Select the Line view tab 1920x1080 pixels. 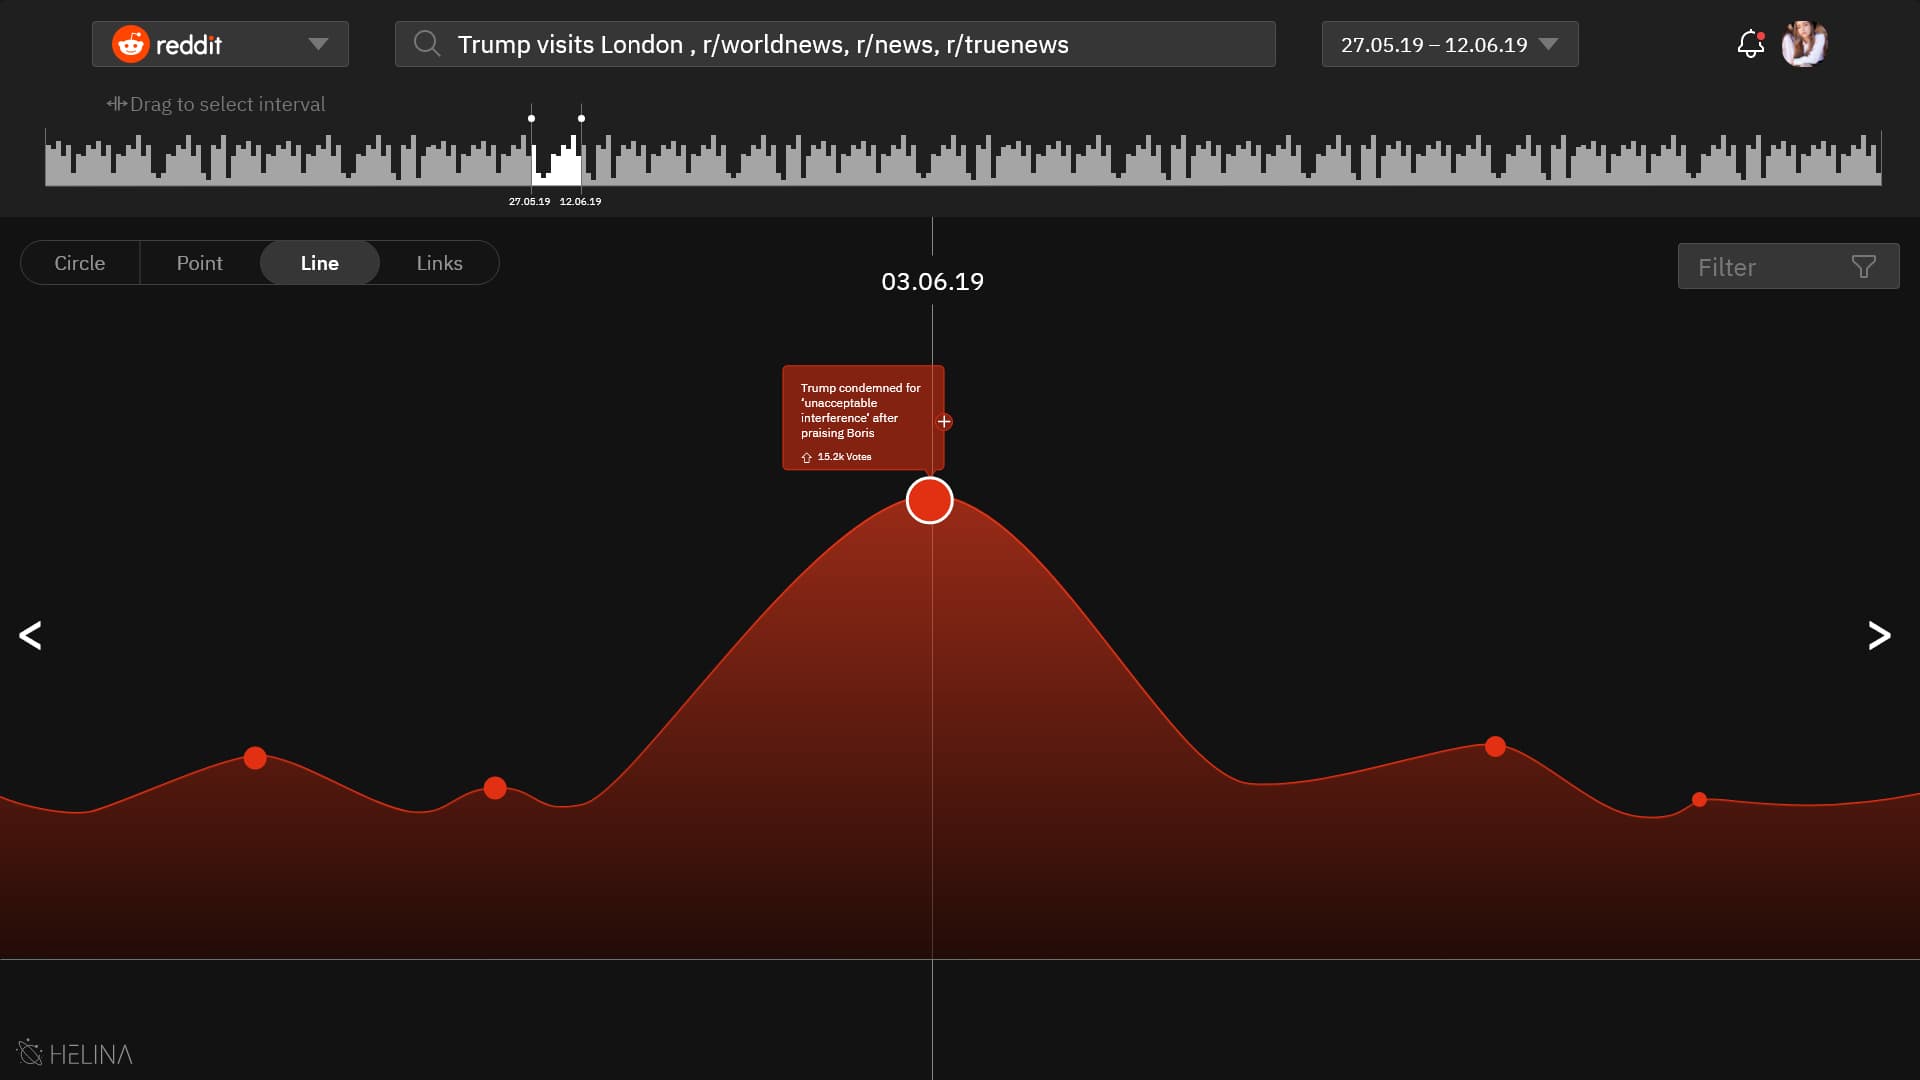click(320, 263)
